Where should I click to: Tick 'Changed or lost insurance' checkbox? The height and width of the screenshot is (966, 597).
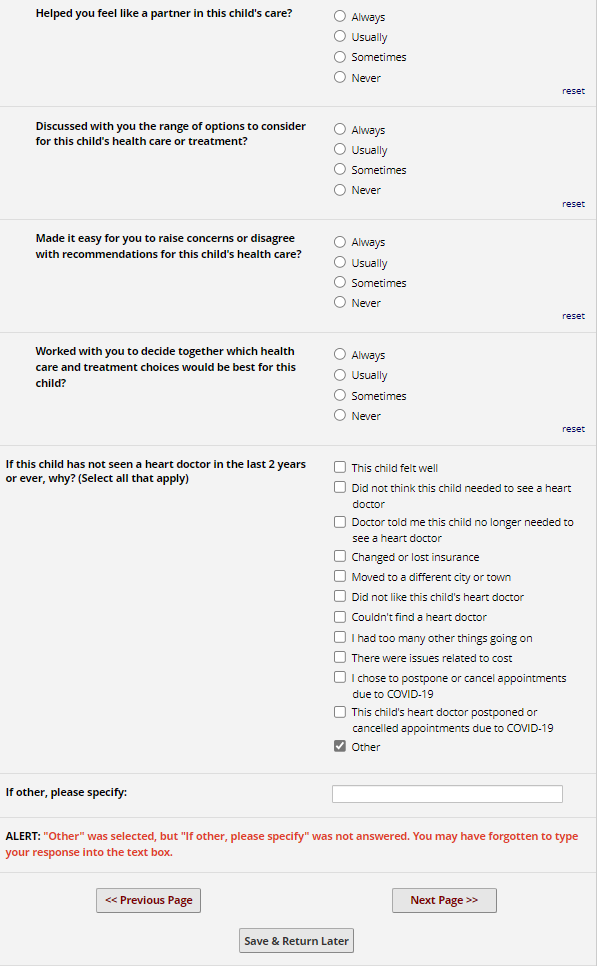point(339,556)
